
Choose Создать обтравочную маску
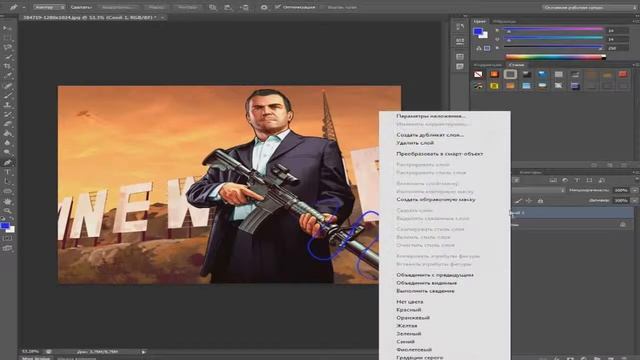(436, 200)
